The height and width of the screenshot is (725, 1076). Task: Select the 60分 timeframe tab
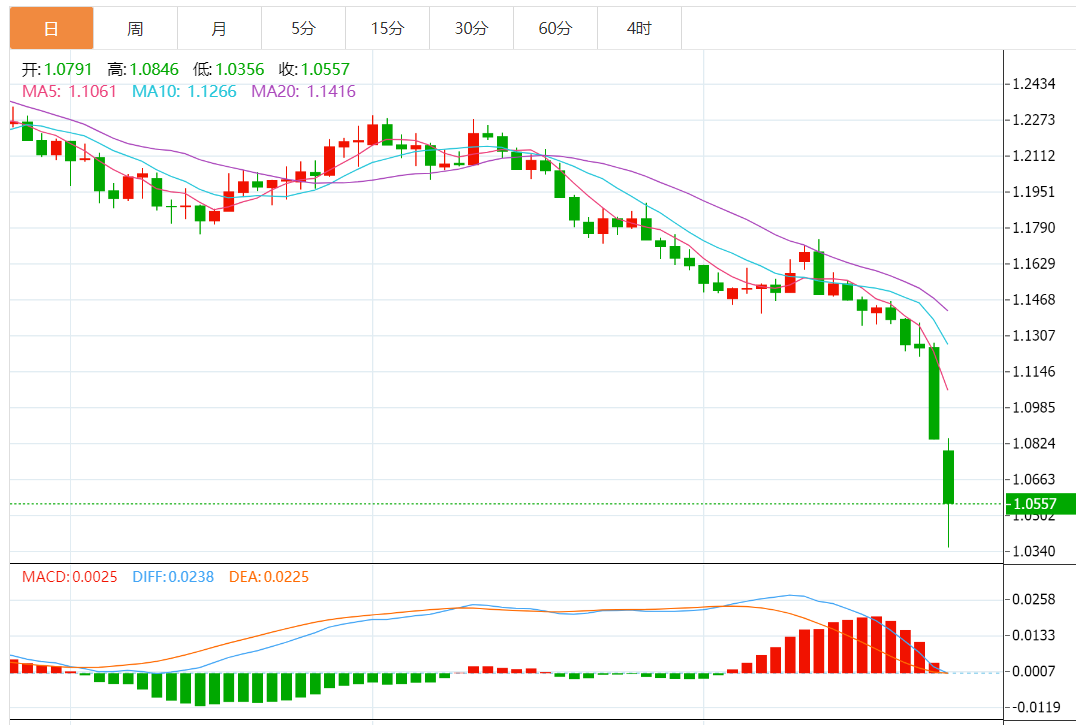pos(555,28)
